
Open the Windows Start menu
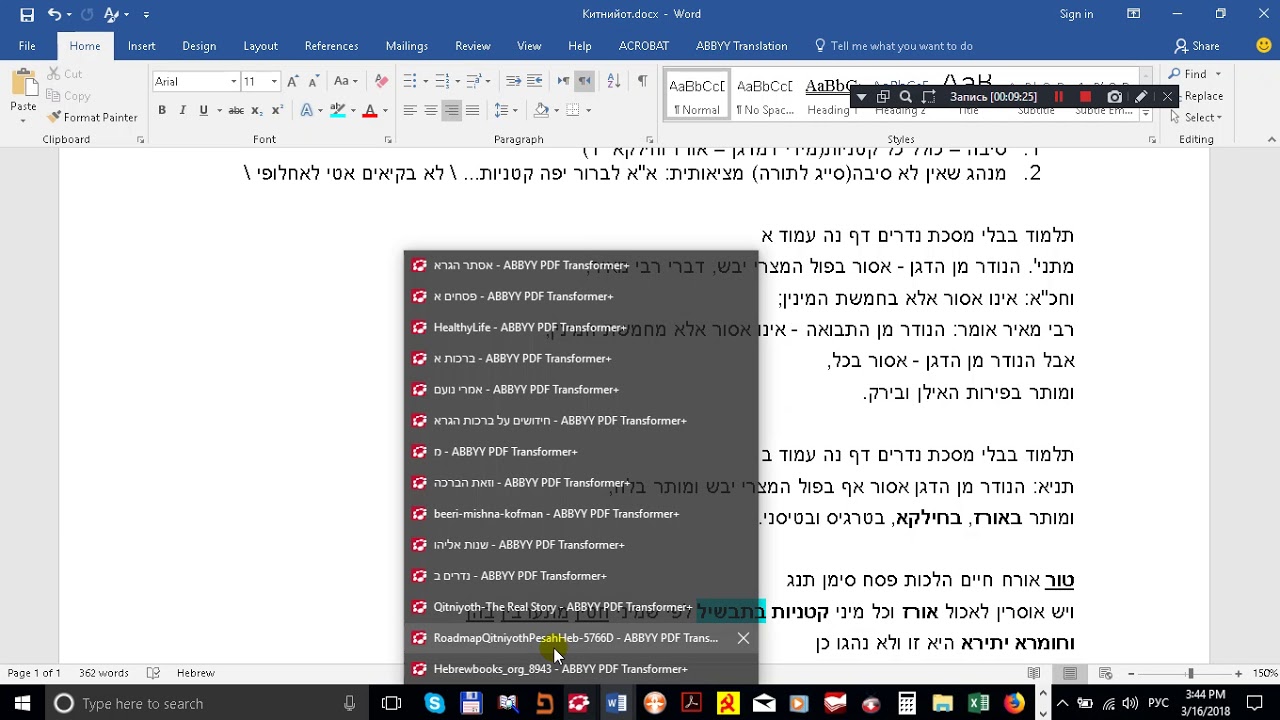(x=22, y=703)
